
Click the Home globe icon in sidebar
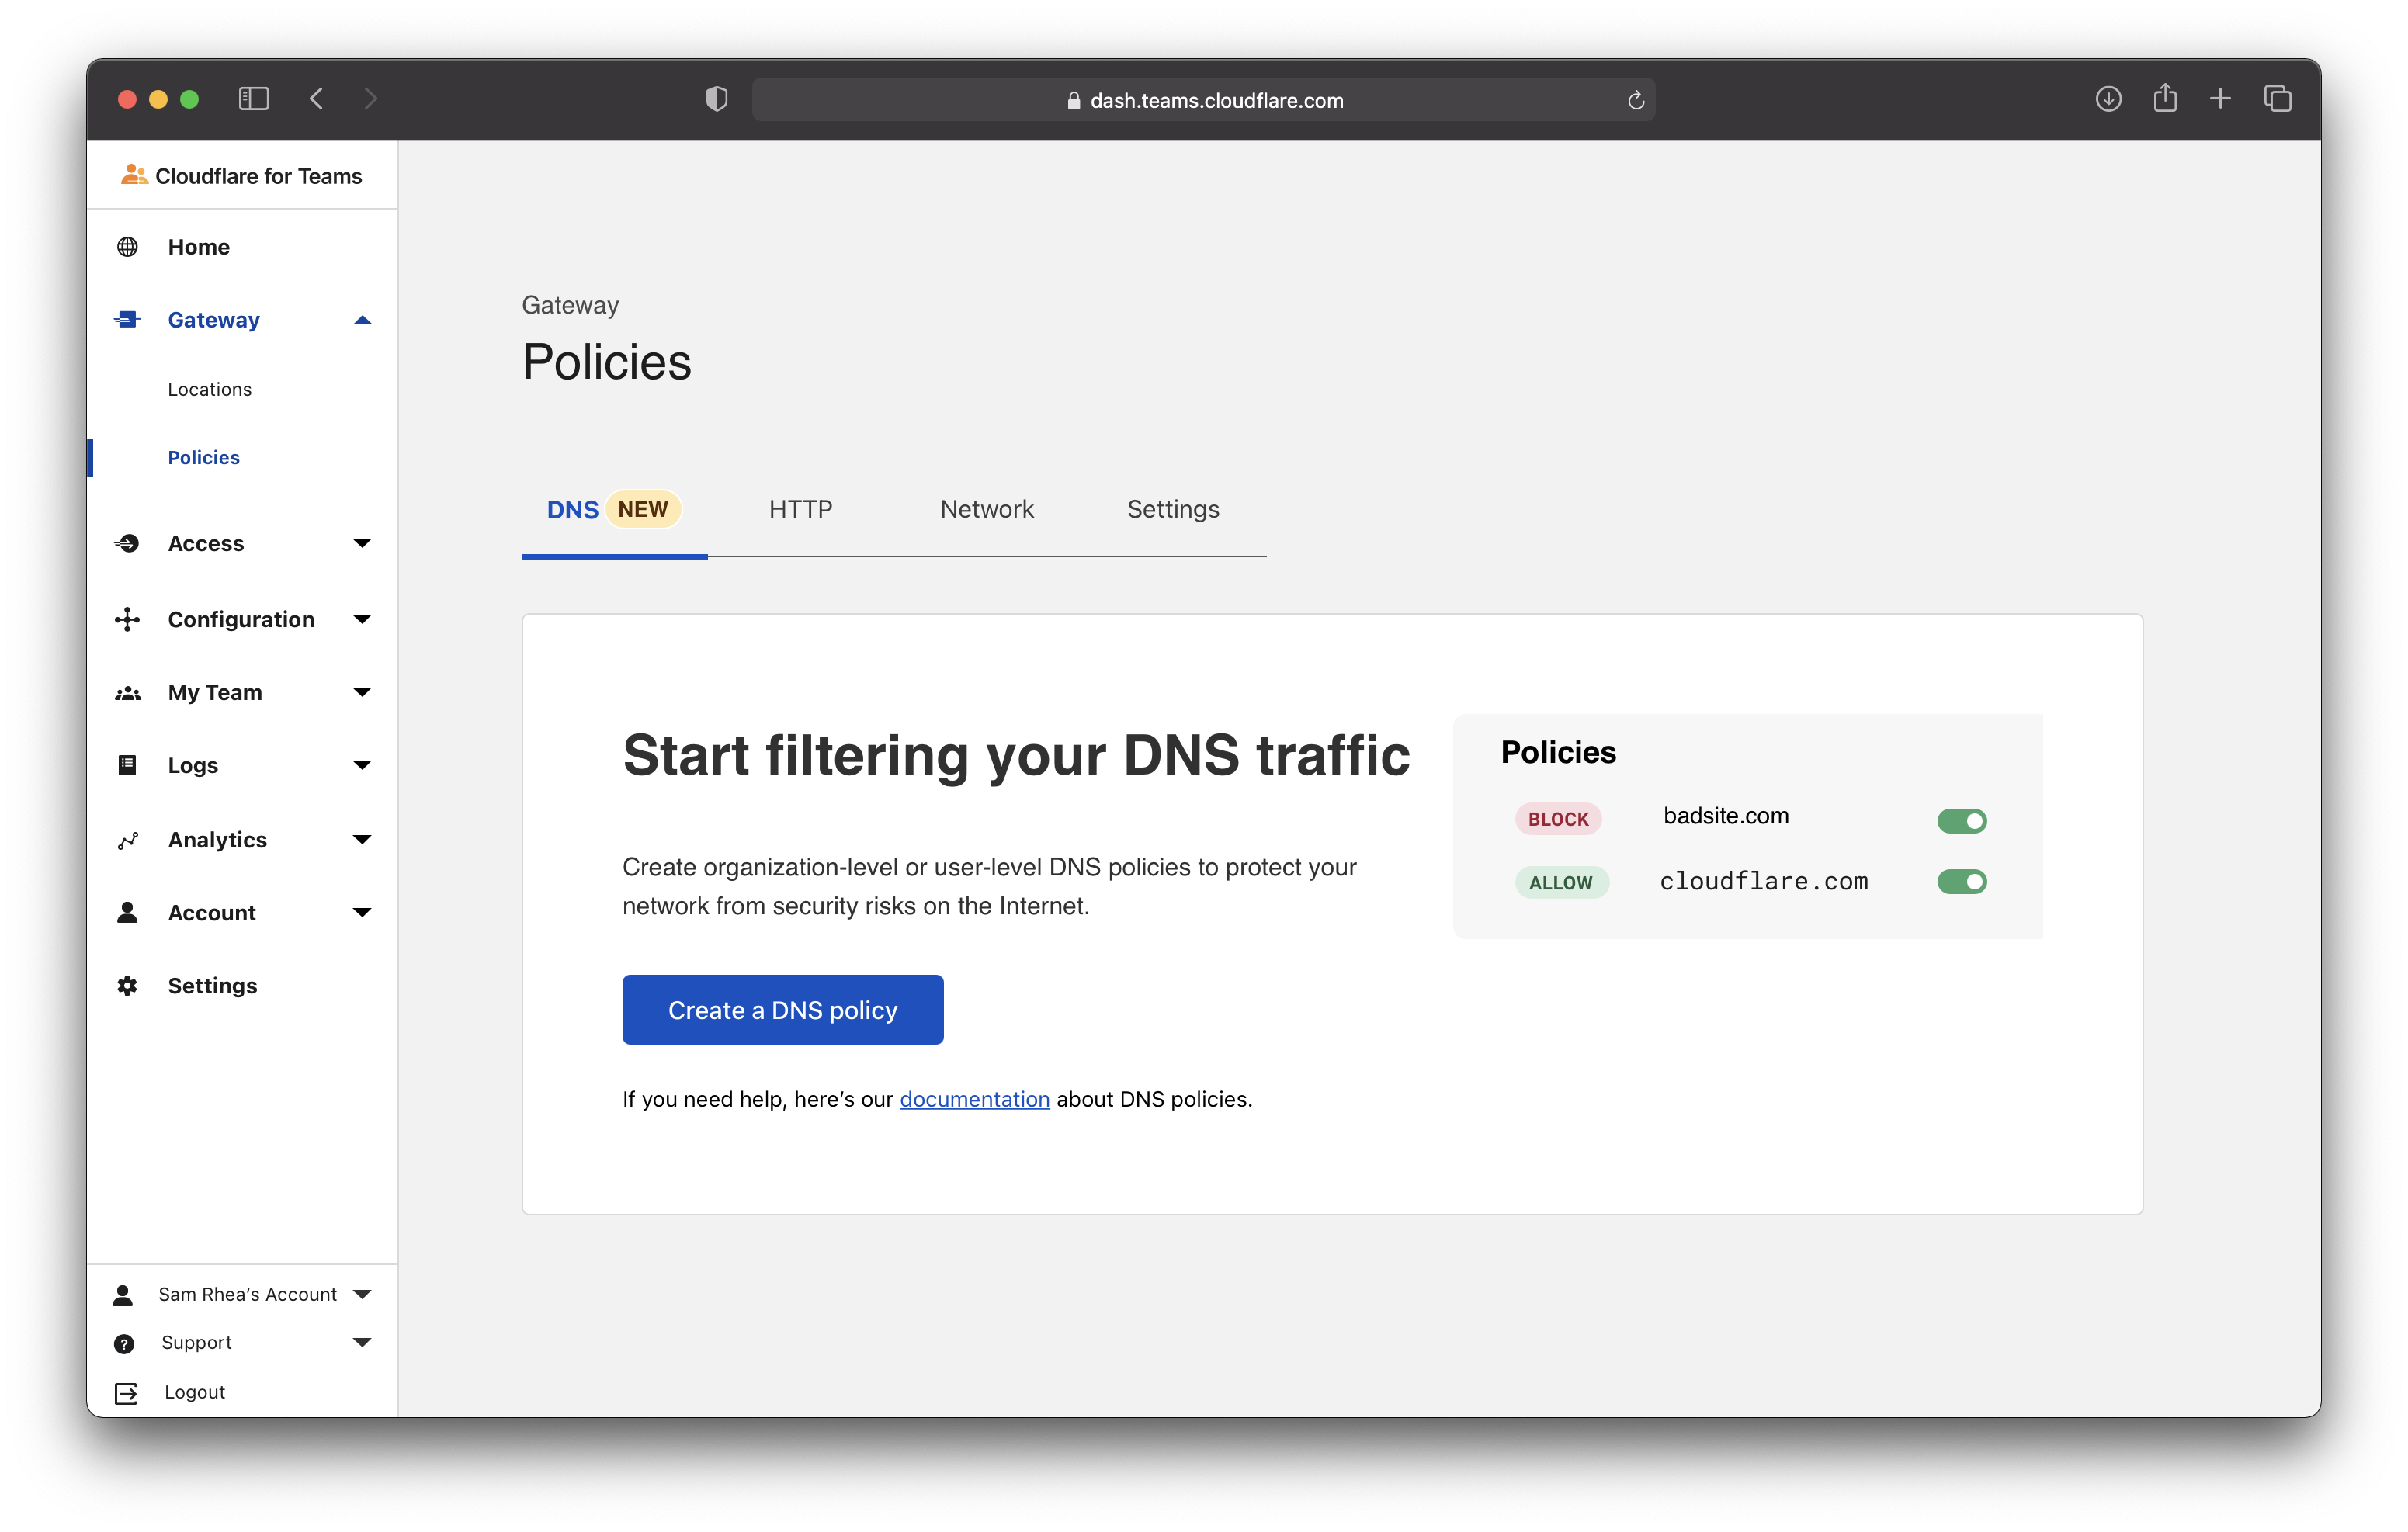click(x=127, y=247)
